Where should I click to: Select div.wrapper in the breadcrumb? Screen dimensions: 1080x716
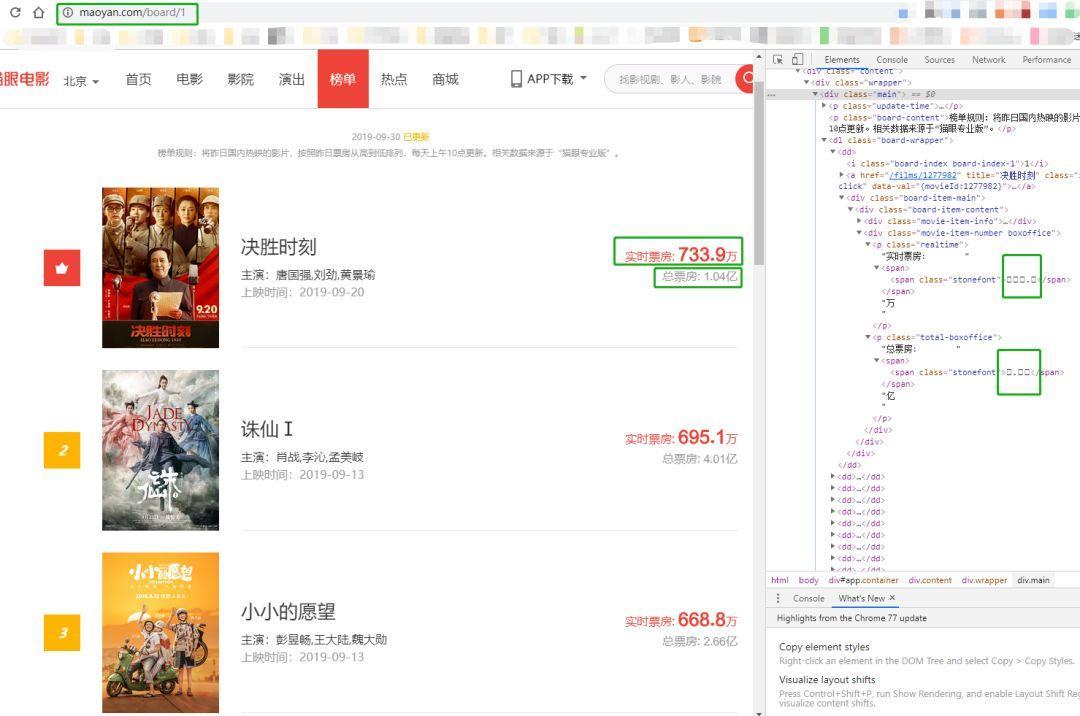[984, 580]
